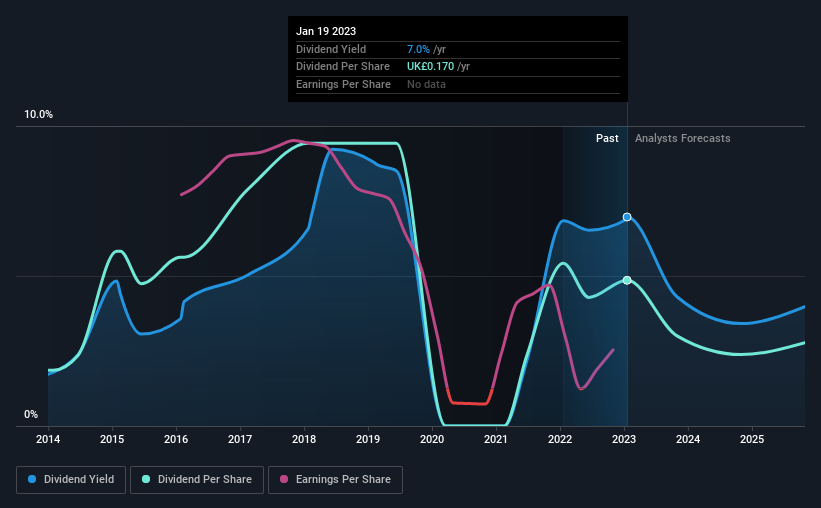This screenshot has height=508, width=821.
Task: Select the 2021 x-axis label
Action: coord(496,439)
